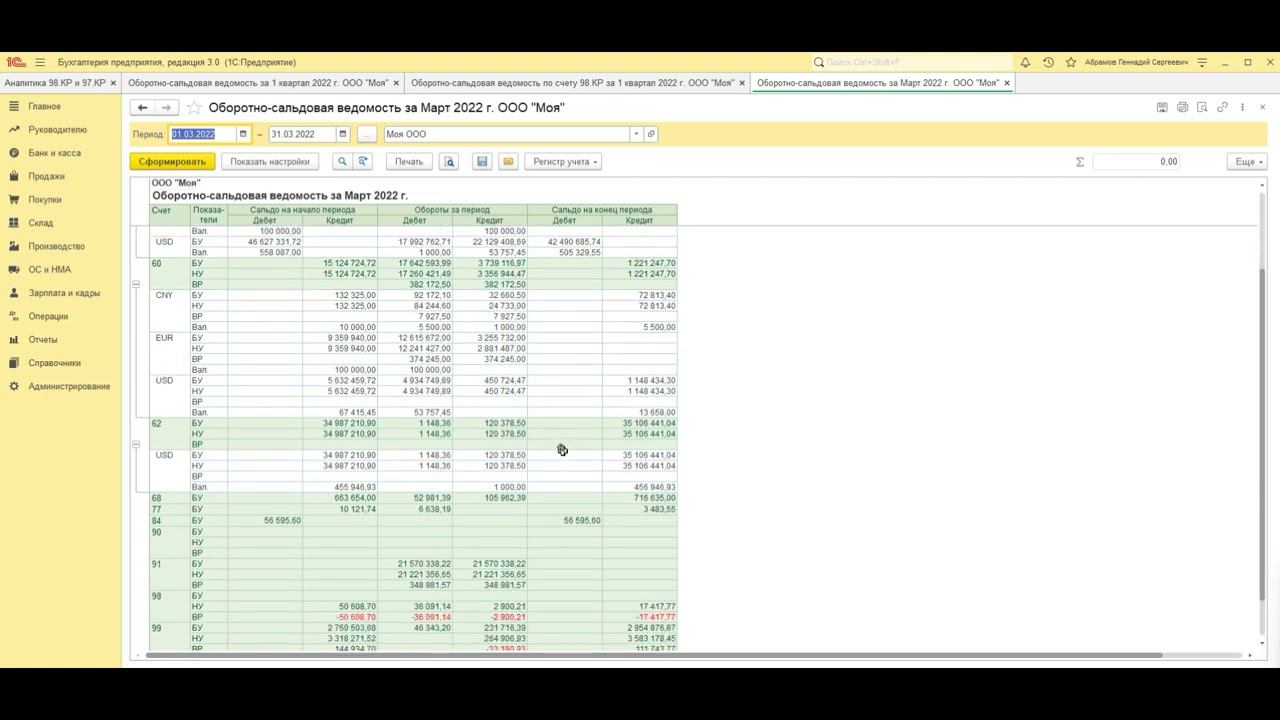Viewport: 1280px width, 720px height.
Task: Expand the Регистр учета dropdown
Action: point(564,161)
